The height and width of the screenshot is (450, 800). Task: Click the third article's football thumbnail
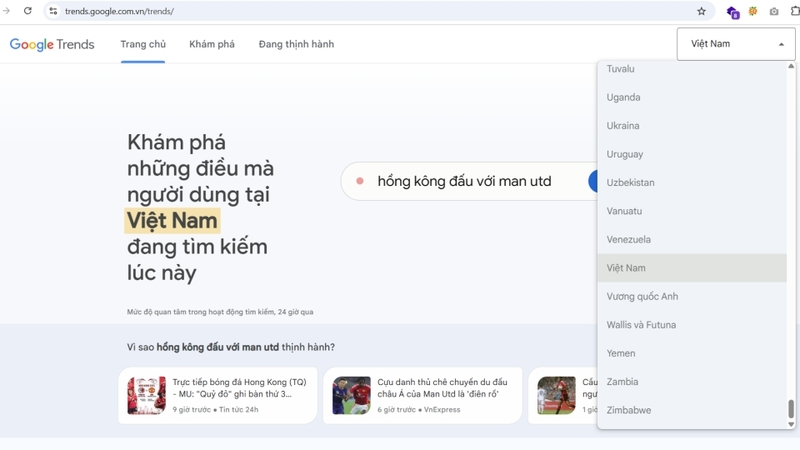click(x=557, y=395)
